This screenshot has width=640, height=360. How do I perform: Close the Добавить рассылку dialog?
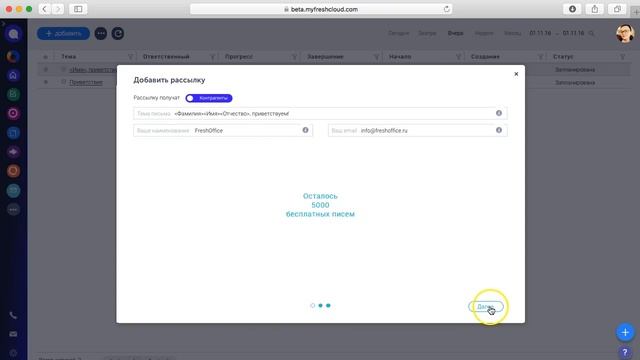pos(516,74)
